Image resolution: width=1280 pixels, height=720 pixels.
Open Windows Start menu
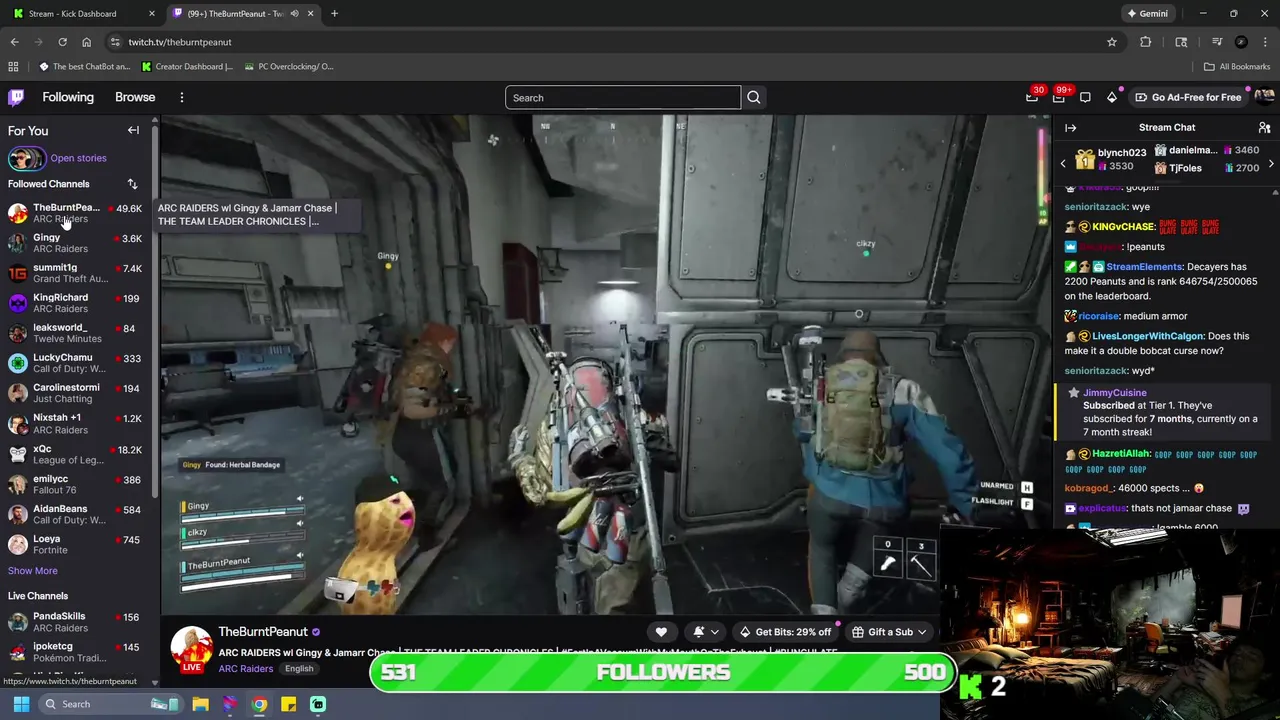pos(21,704)
